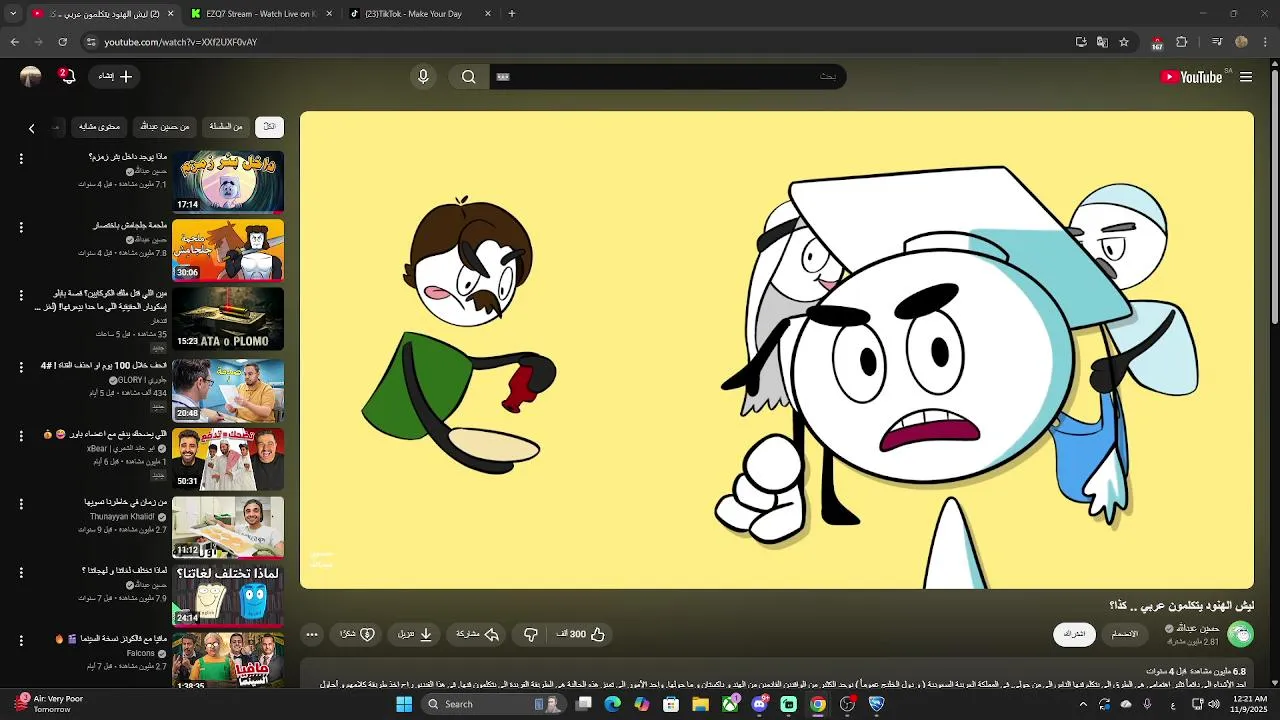Open YouTube notifications bell

67,77
